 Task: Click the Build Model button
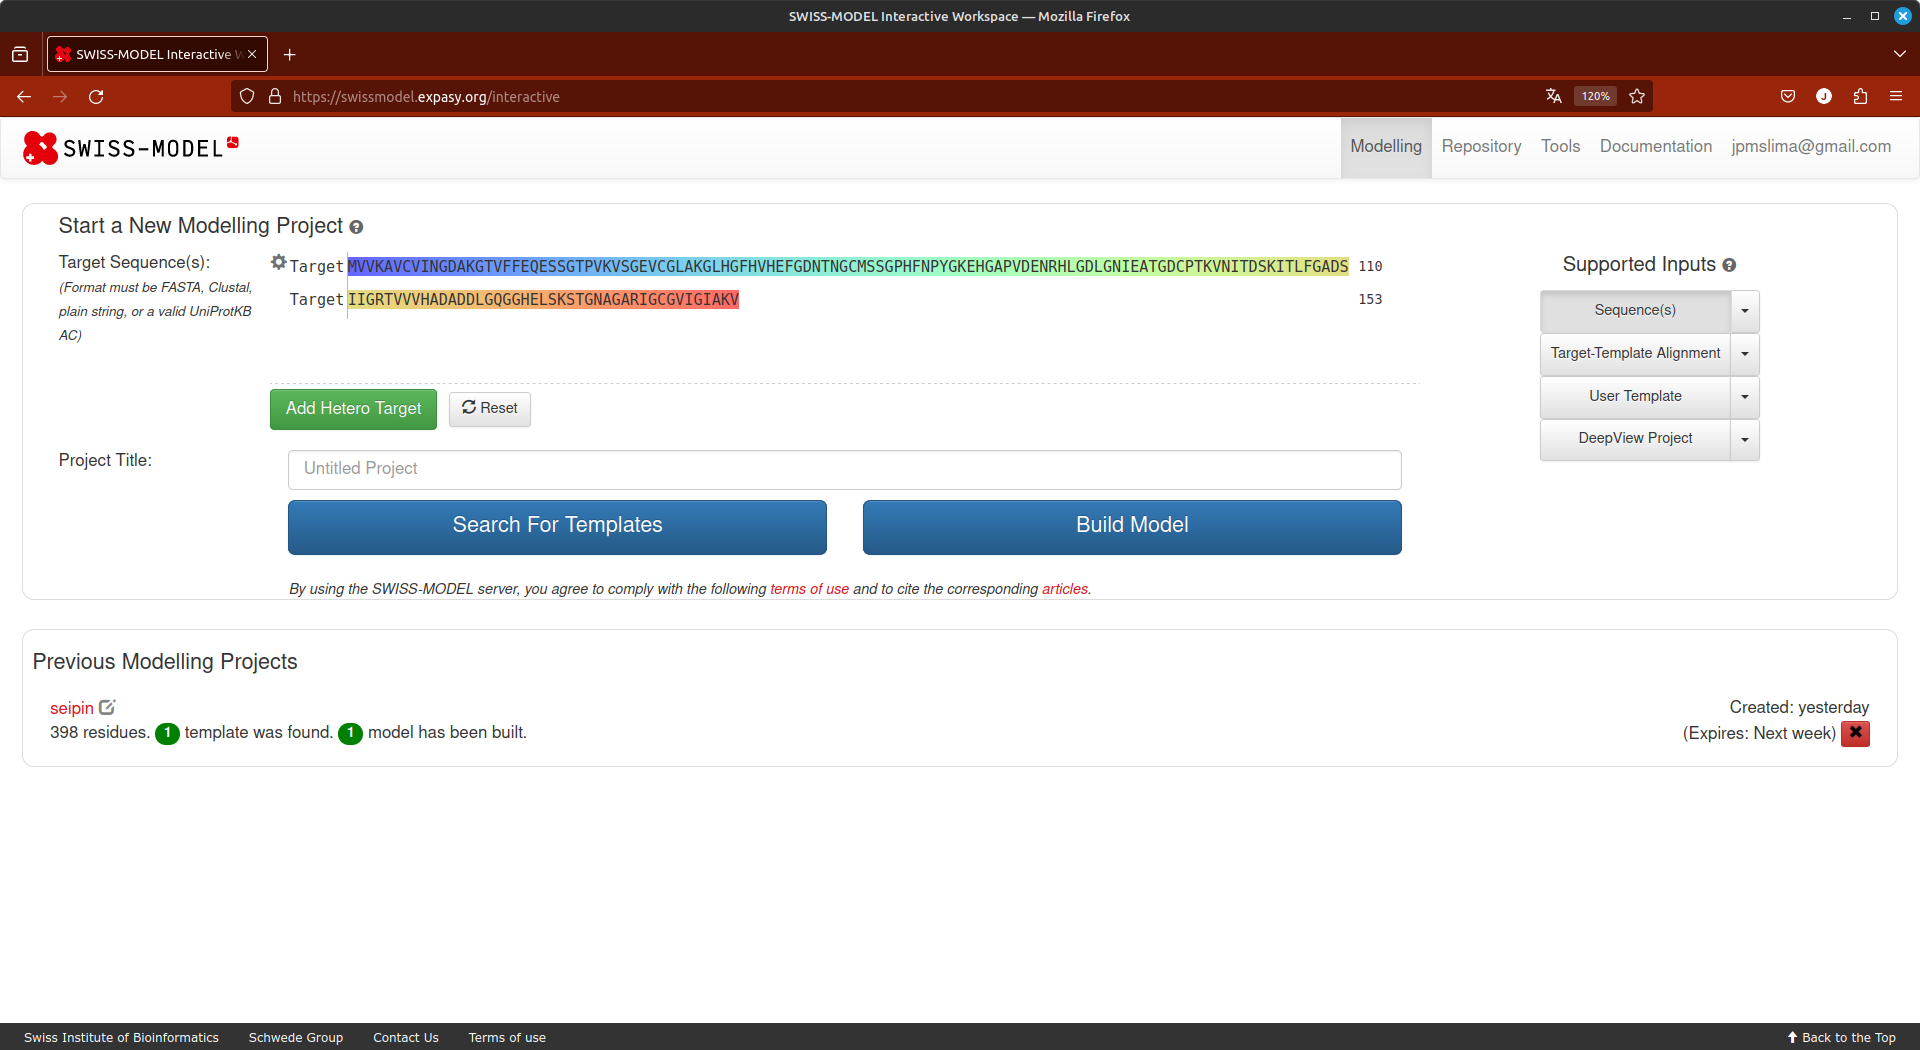(x=1132, y=527)
